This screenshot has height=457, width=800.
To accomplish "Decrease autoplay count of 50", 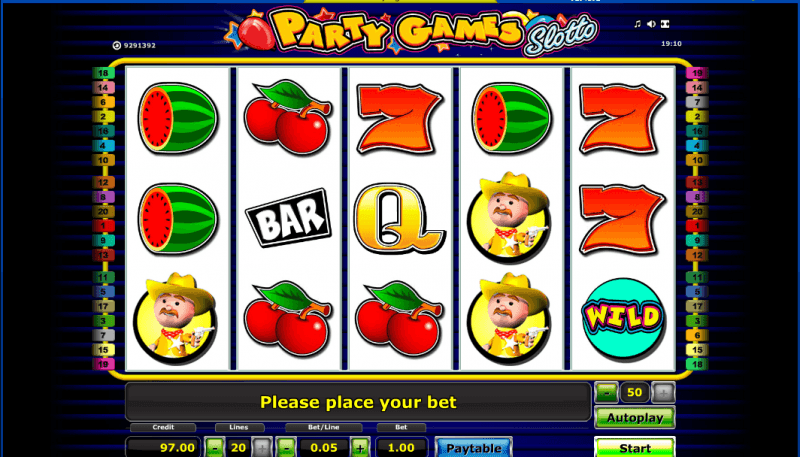I will pyautogui.click(x=606, y=393).
